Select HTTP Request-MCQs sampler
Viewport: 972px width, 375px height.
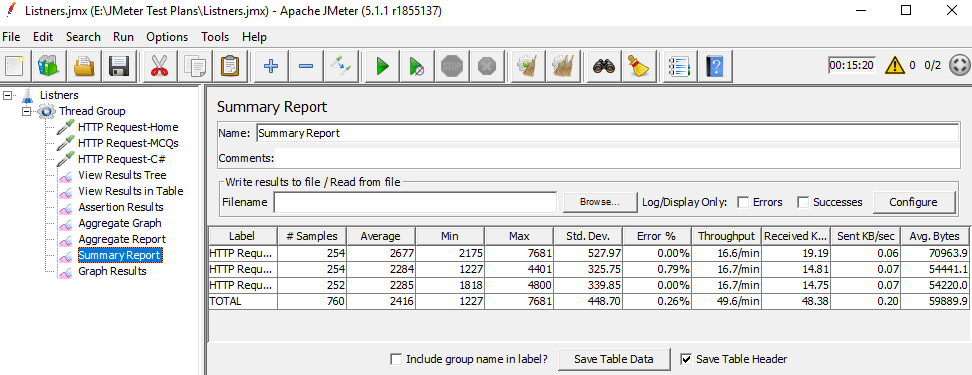pyautogui.click(x=128, y=143)
